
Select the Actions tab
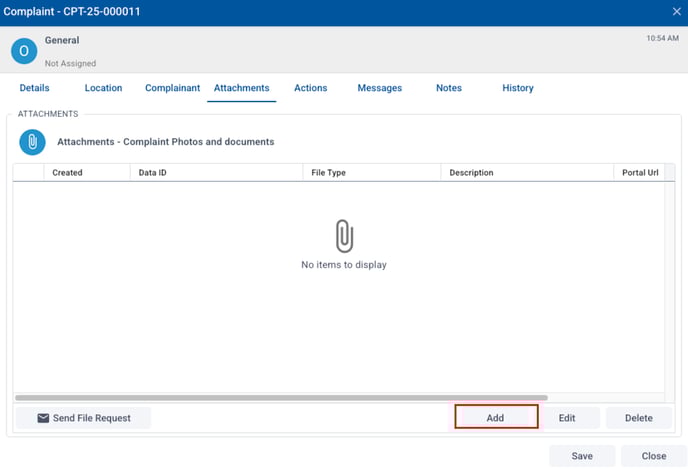tap(310, 88)
